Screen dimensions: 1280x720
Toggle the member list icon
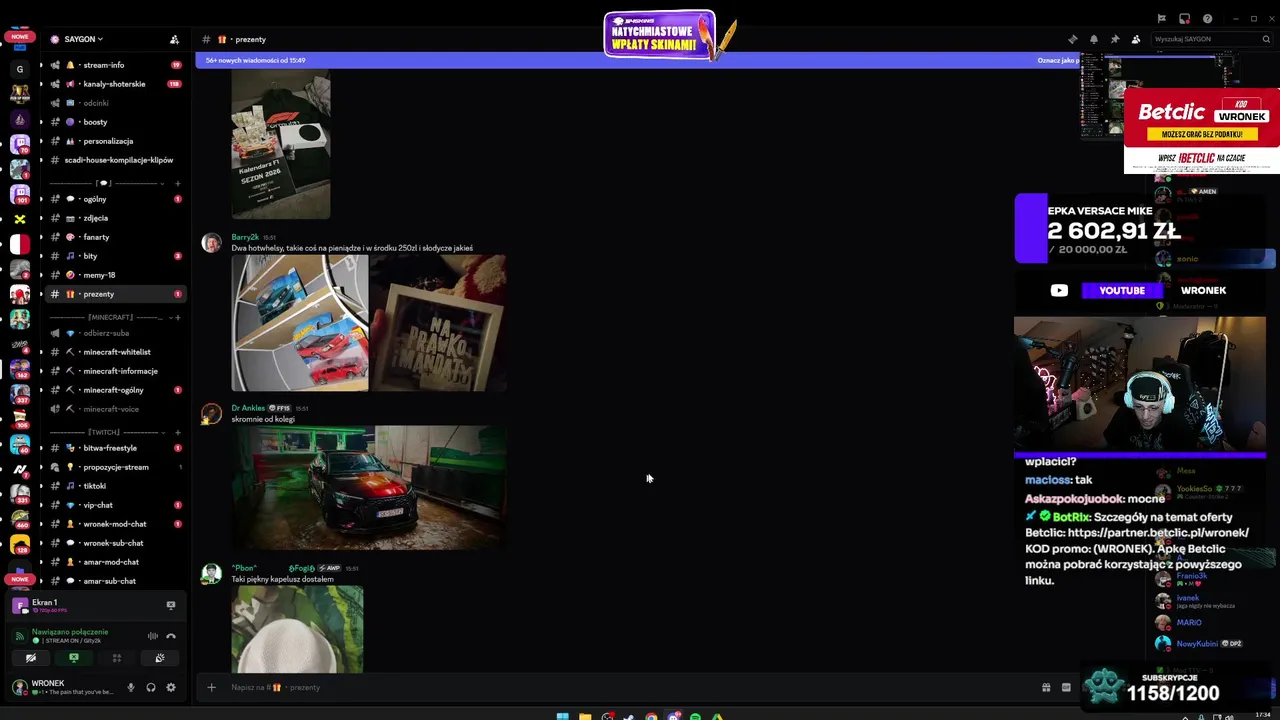pos(1136,39)
